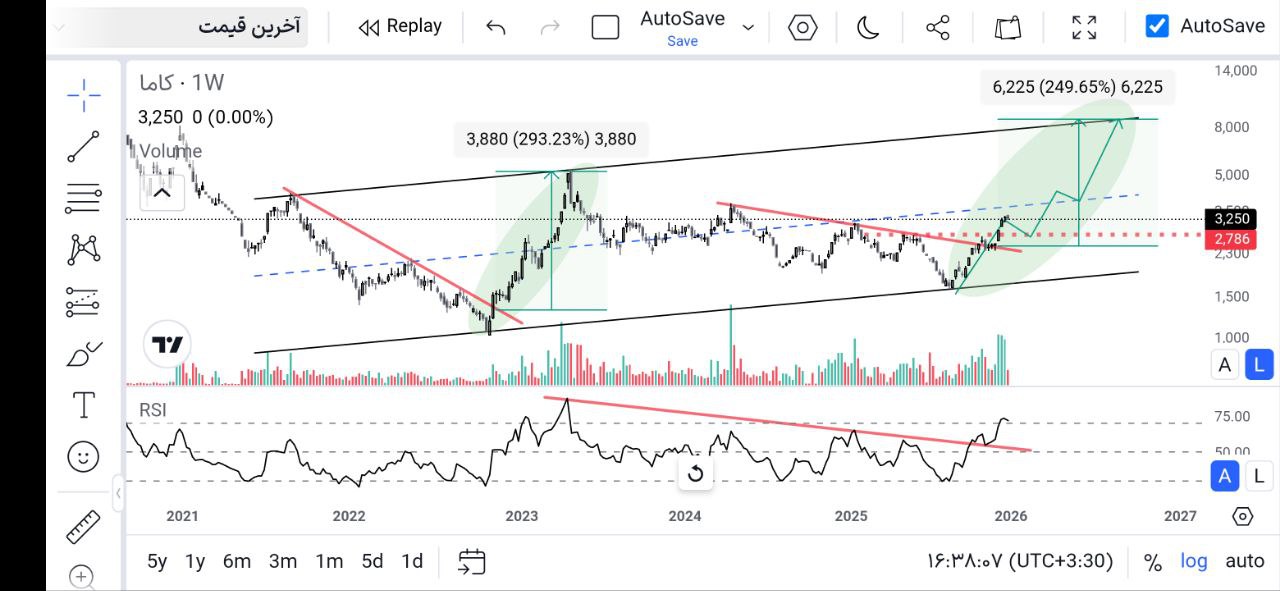Select the Text annotation tool
Viewport: 1280px width, 591px height.
[x=83, y=405]
